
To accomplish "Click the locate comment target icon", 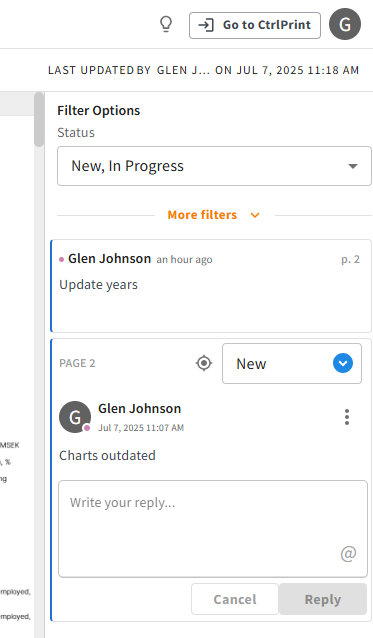I will (204, 363).
